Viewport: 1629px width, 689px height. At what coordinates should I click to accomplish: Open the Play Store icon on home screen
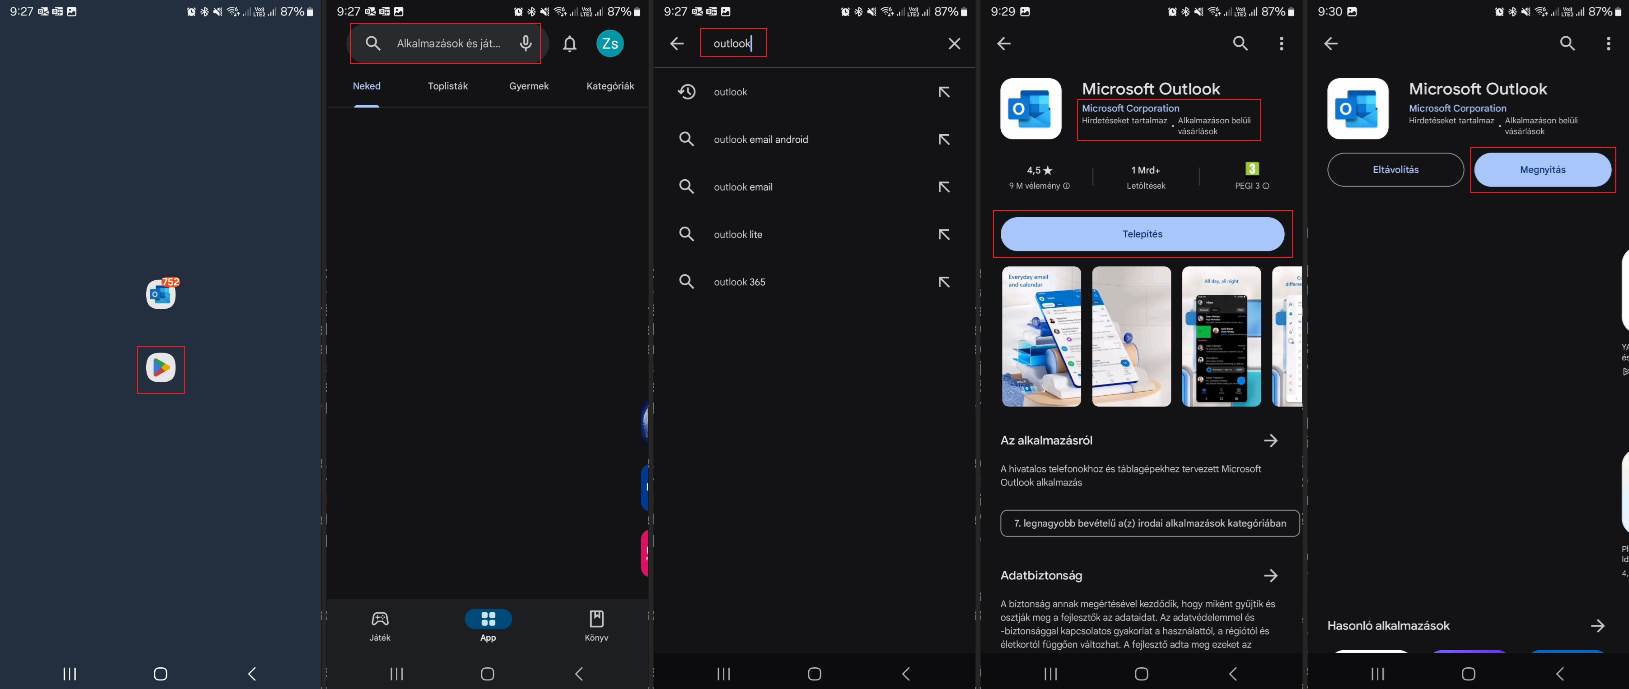pyautogui.click(x=161, y=368)
